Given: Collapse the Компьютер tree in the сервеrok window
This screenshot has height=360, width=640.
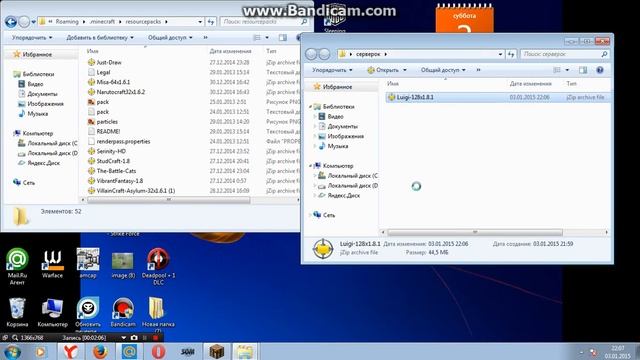Looking at the screenshot, I should coord(310,166).
